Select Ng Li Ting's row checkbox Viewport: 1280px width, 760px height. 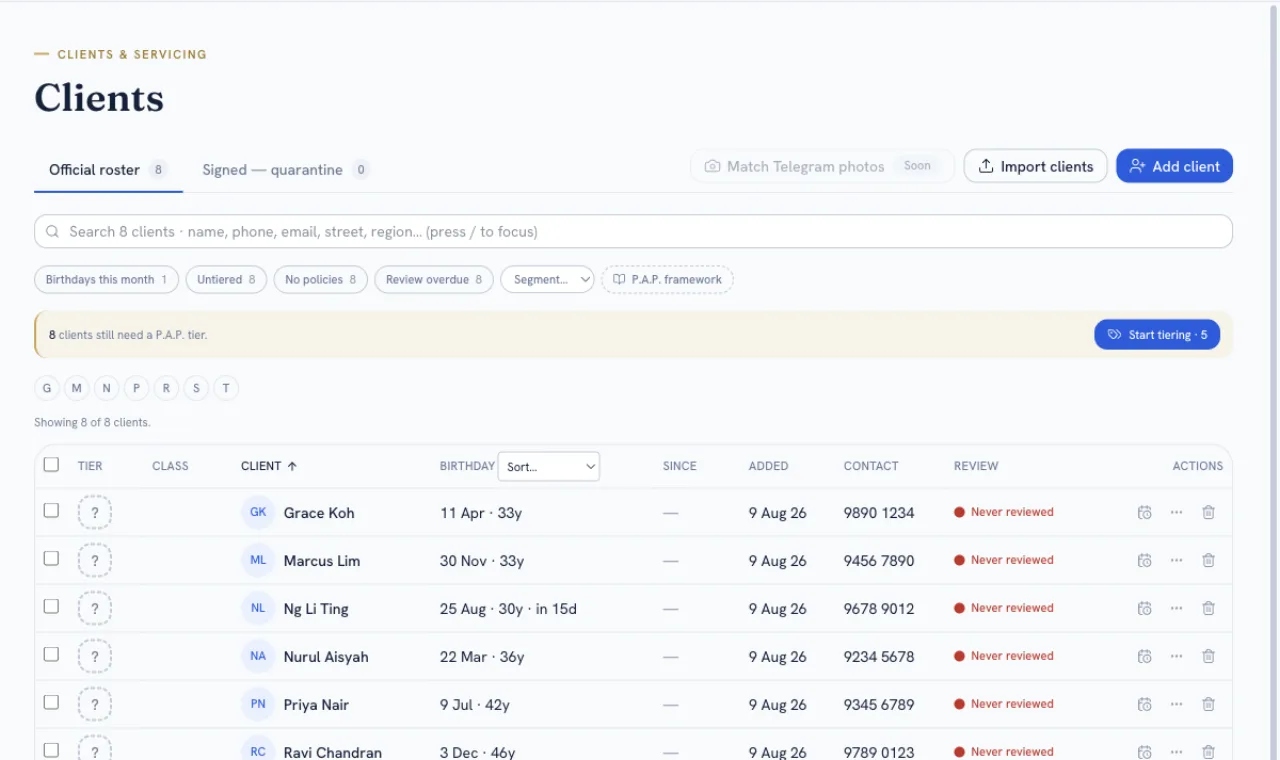(x=51, y=606)
